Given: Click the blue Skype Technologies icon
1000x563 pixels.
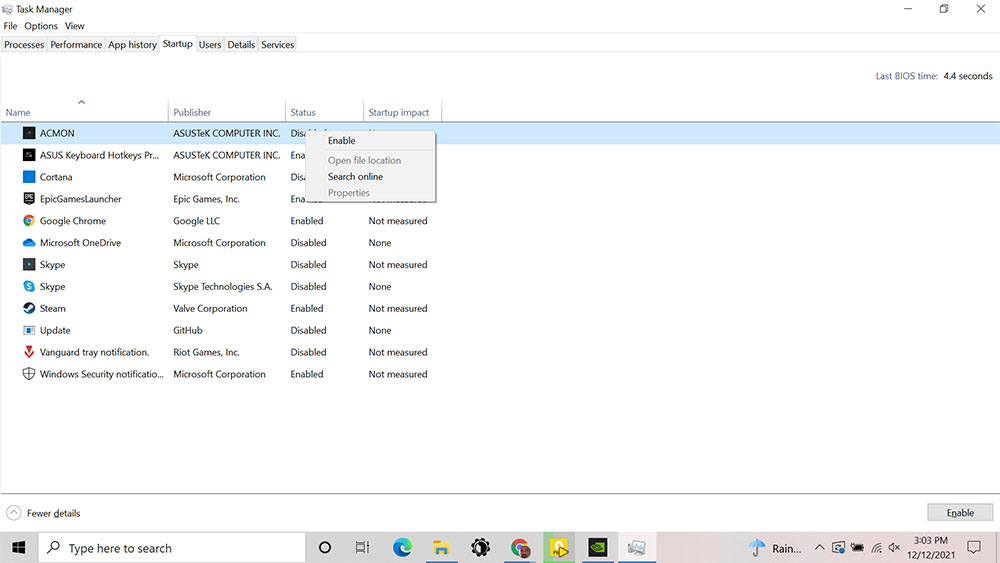Looking at the screenshot, I should tap(29, 286).
